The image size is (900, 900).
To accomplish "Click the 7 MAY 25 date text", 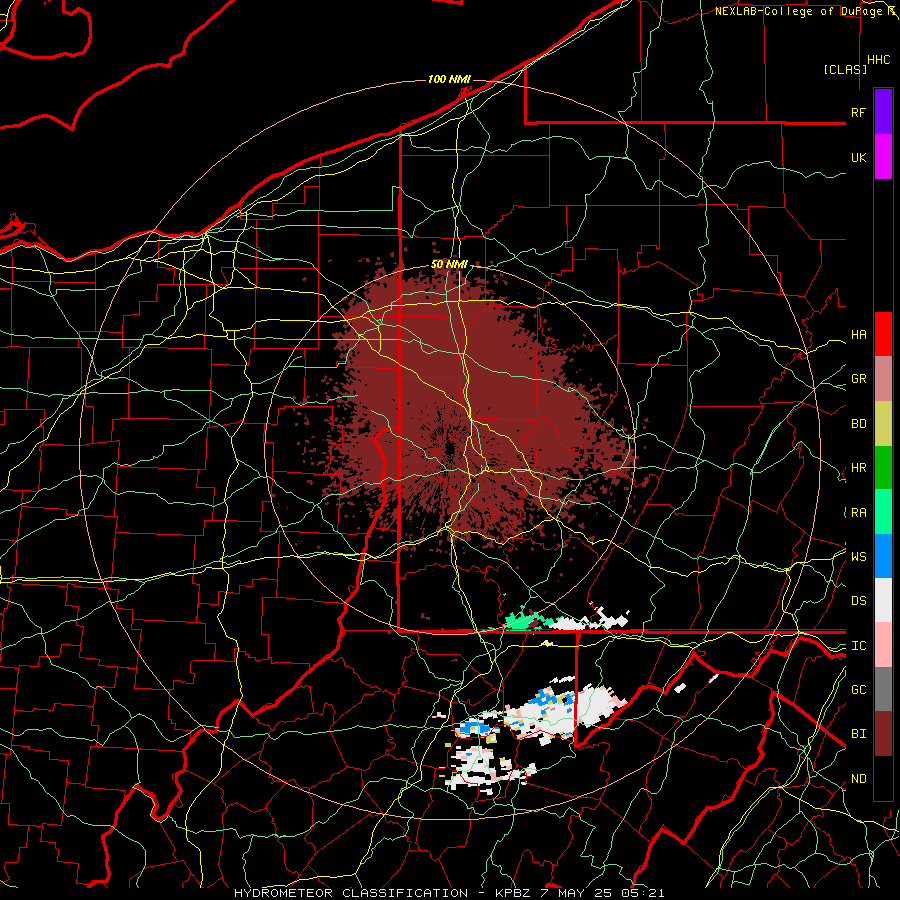I will click(575, 893).
